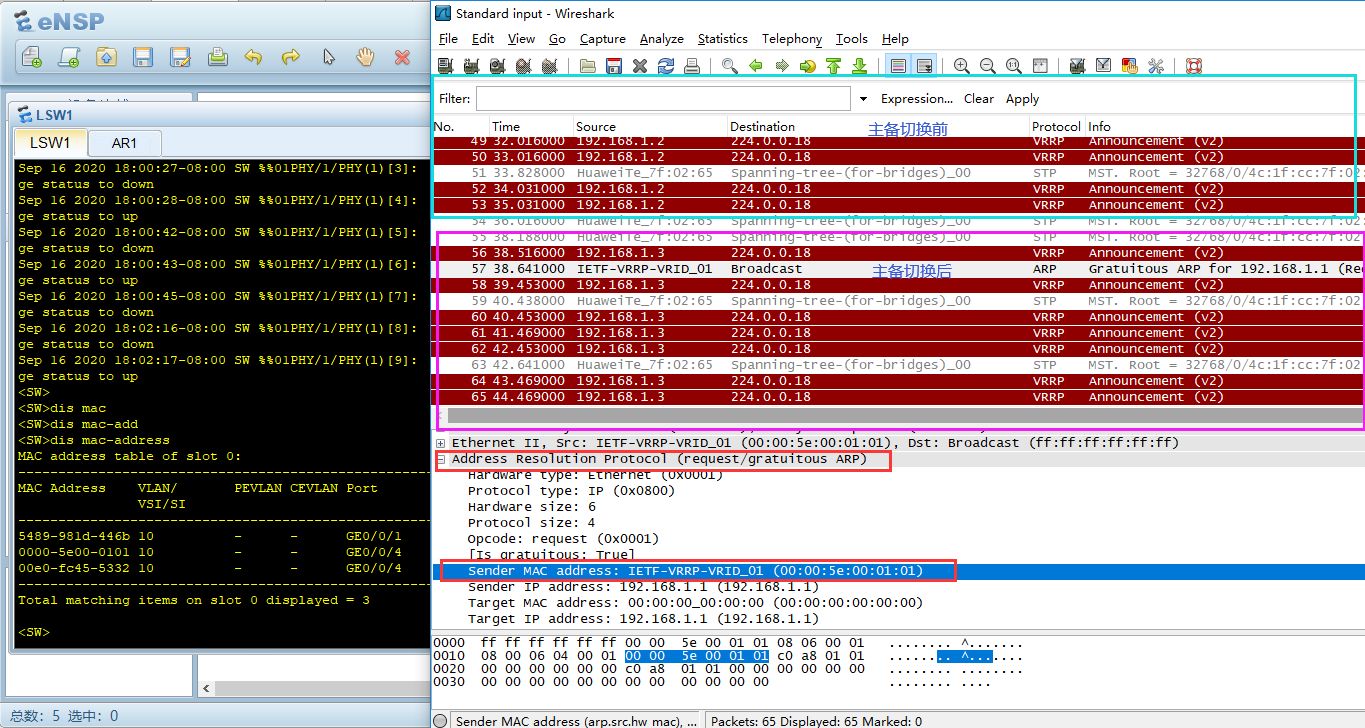Viewport: 1365px width, 728px height.
Task: Collapse the Address Resolution Protocol tree node
Action: click(441, 459)
